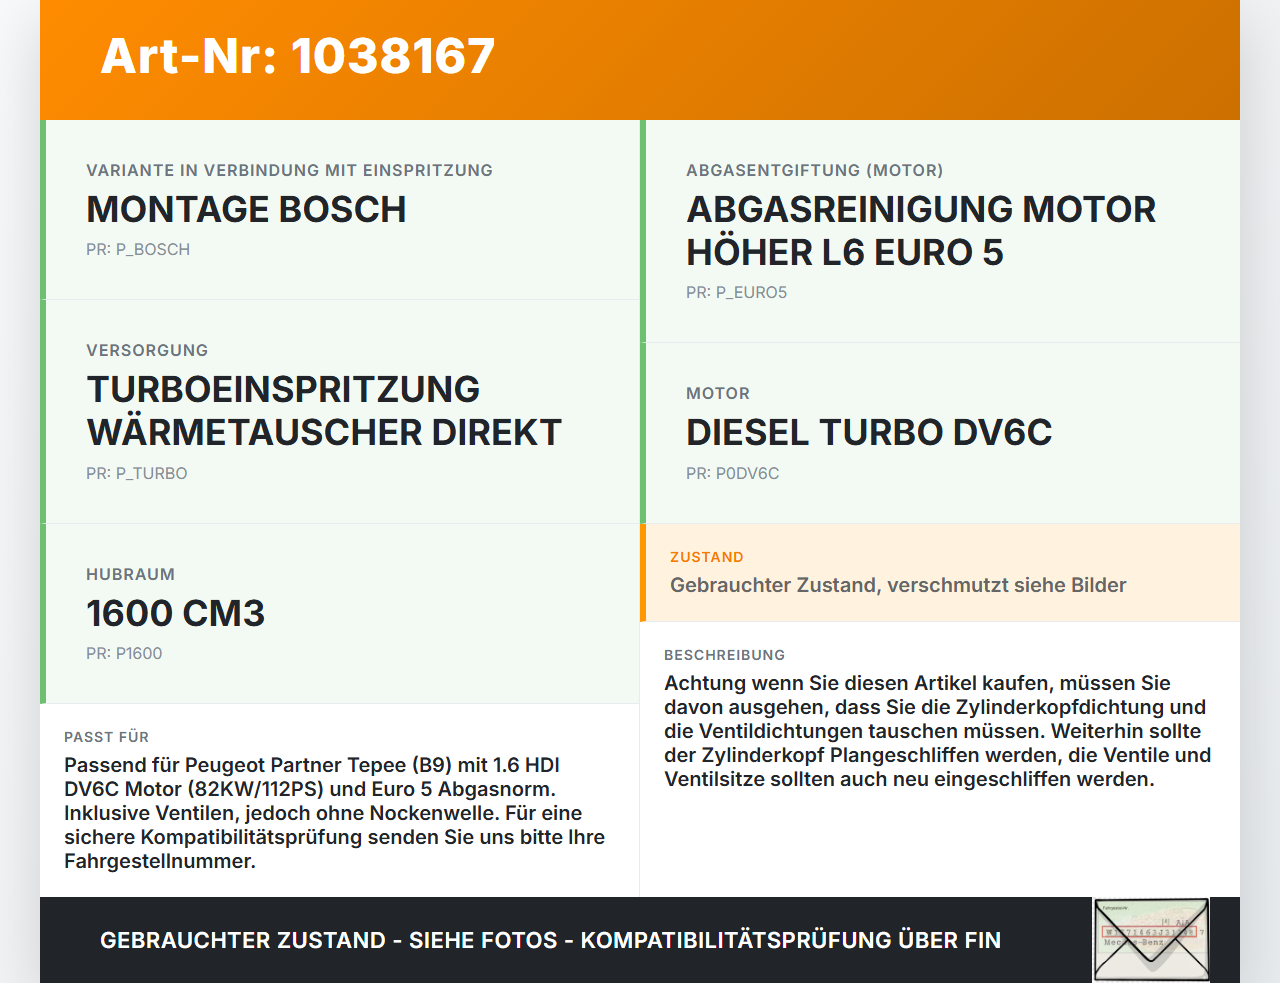This screenshot has width=1280, height=983.
Task: Click the text Gebrauchter Zustand, verschmutzt siehe Bilder
Action: point(898,585)
